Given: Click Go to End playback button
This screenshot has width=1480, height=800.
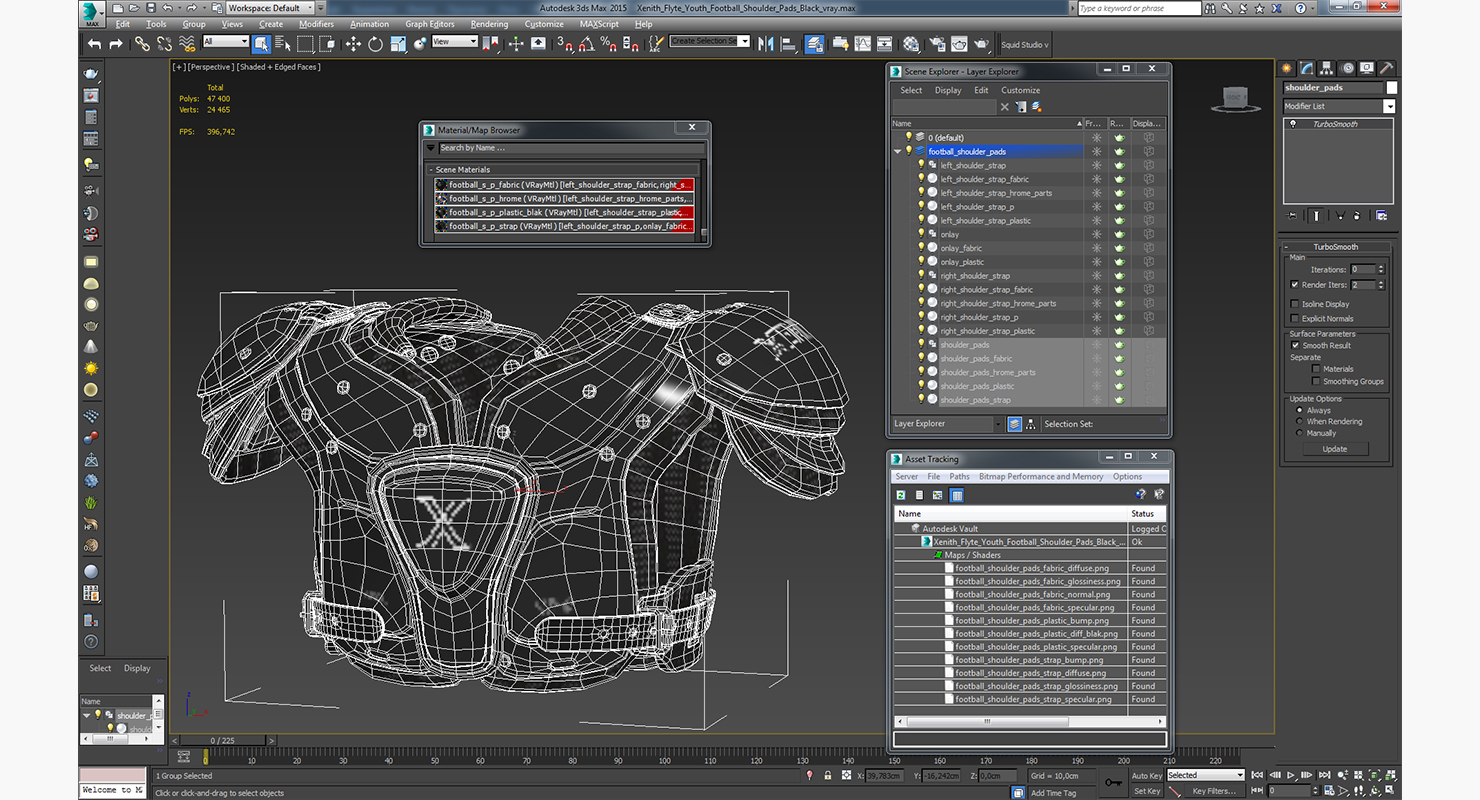Looking at the screenshot, I should (1326, 775).
